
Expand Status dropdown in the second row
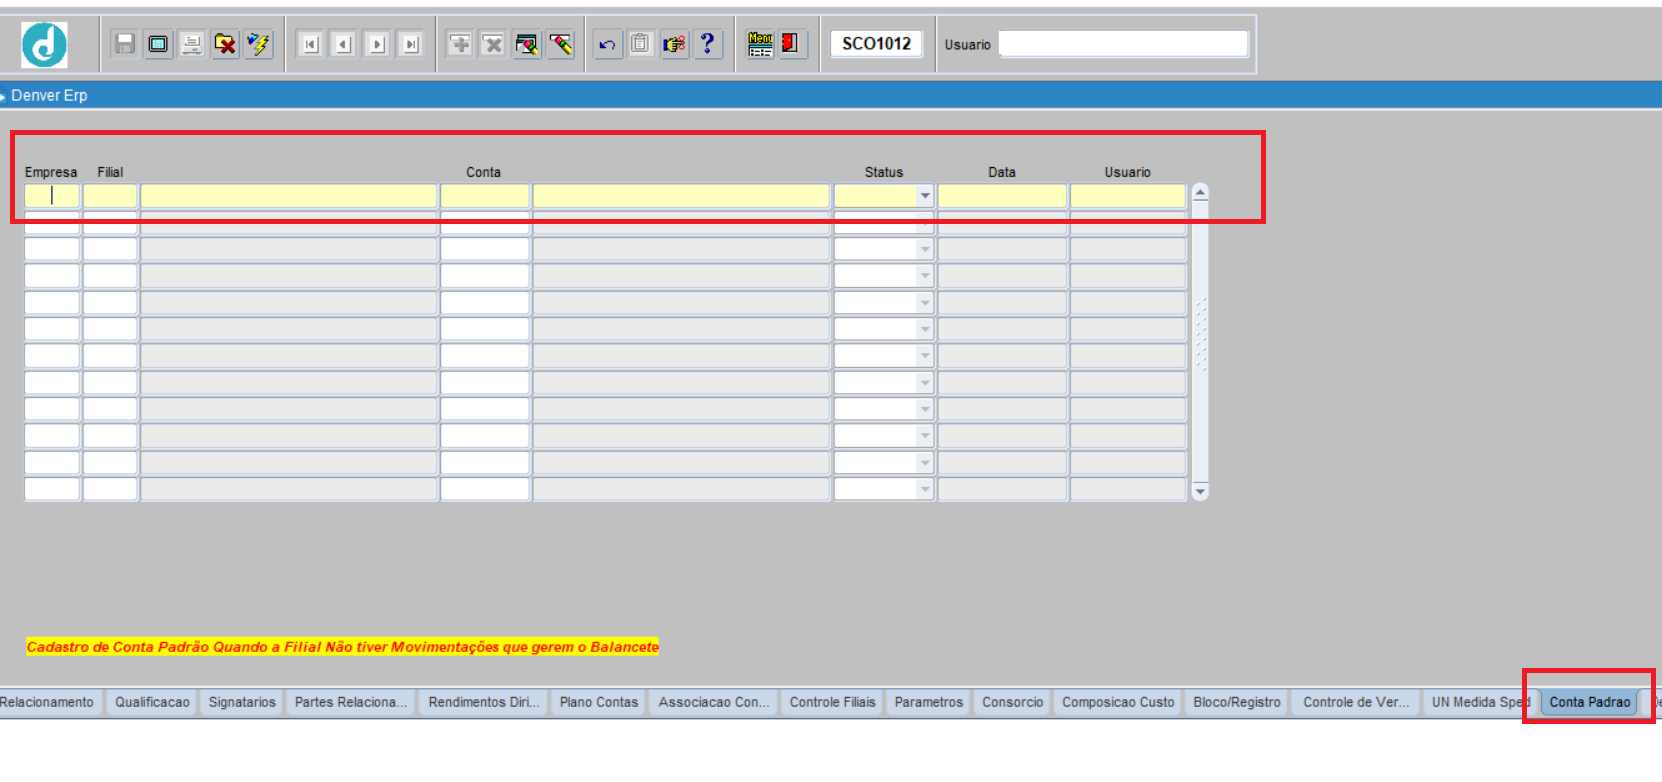click(x=925, y=223)
